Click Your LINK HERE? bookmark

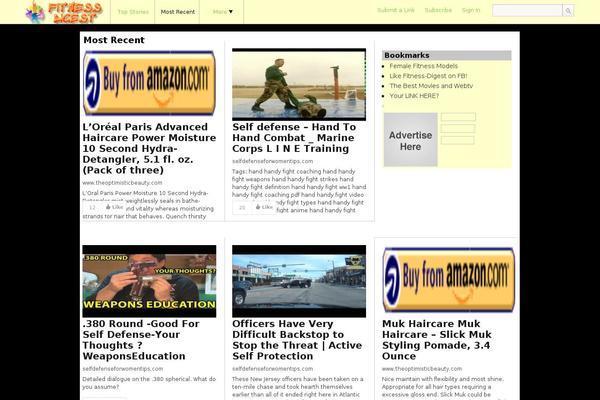(x=414, y=96)
